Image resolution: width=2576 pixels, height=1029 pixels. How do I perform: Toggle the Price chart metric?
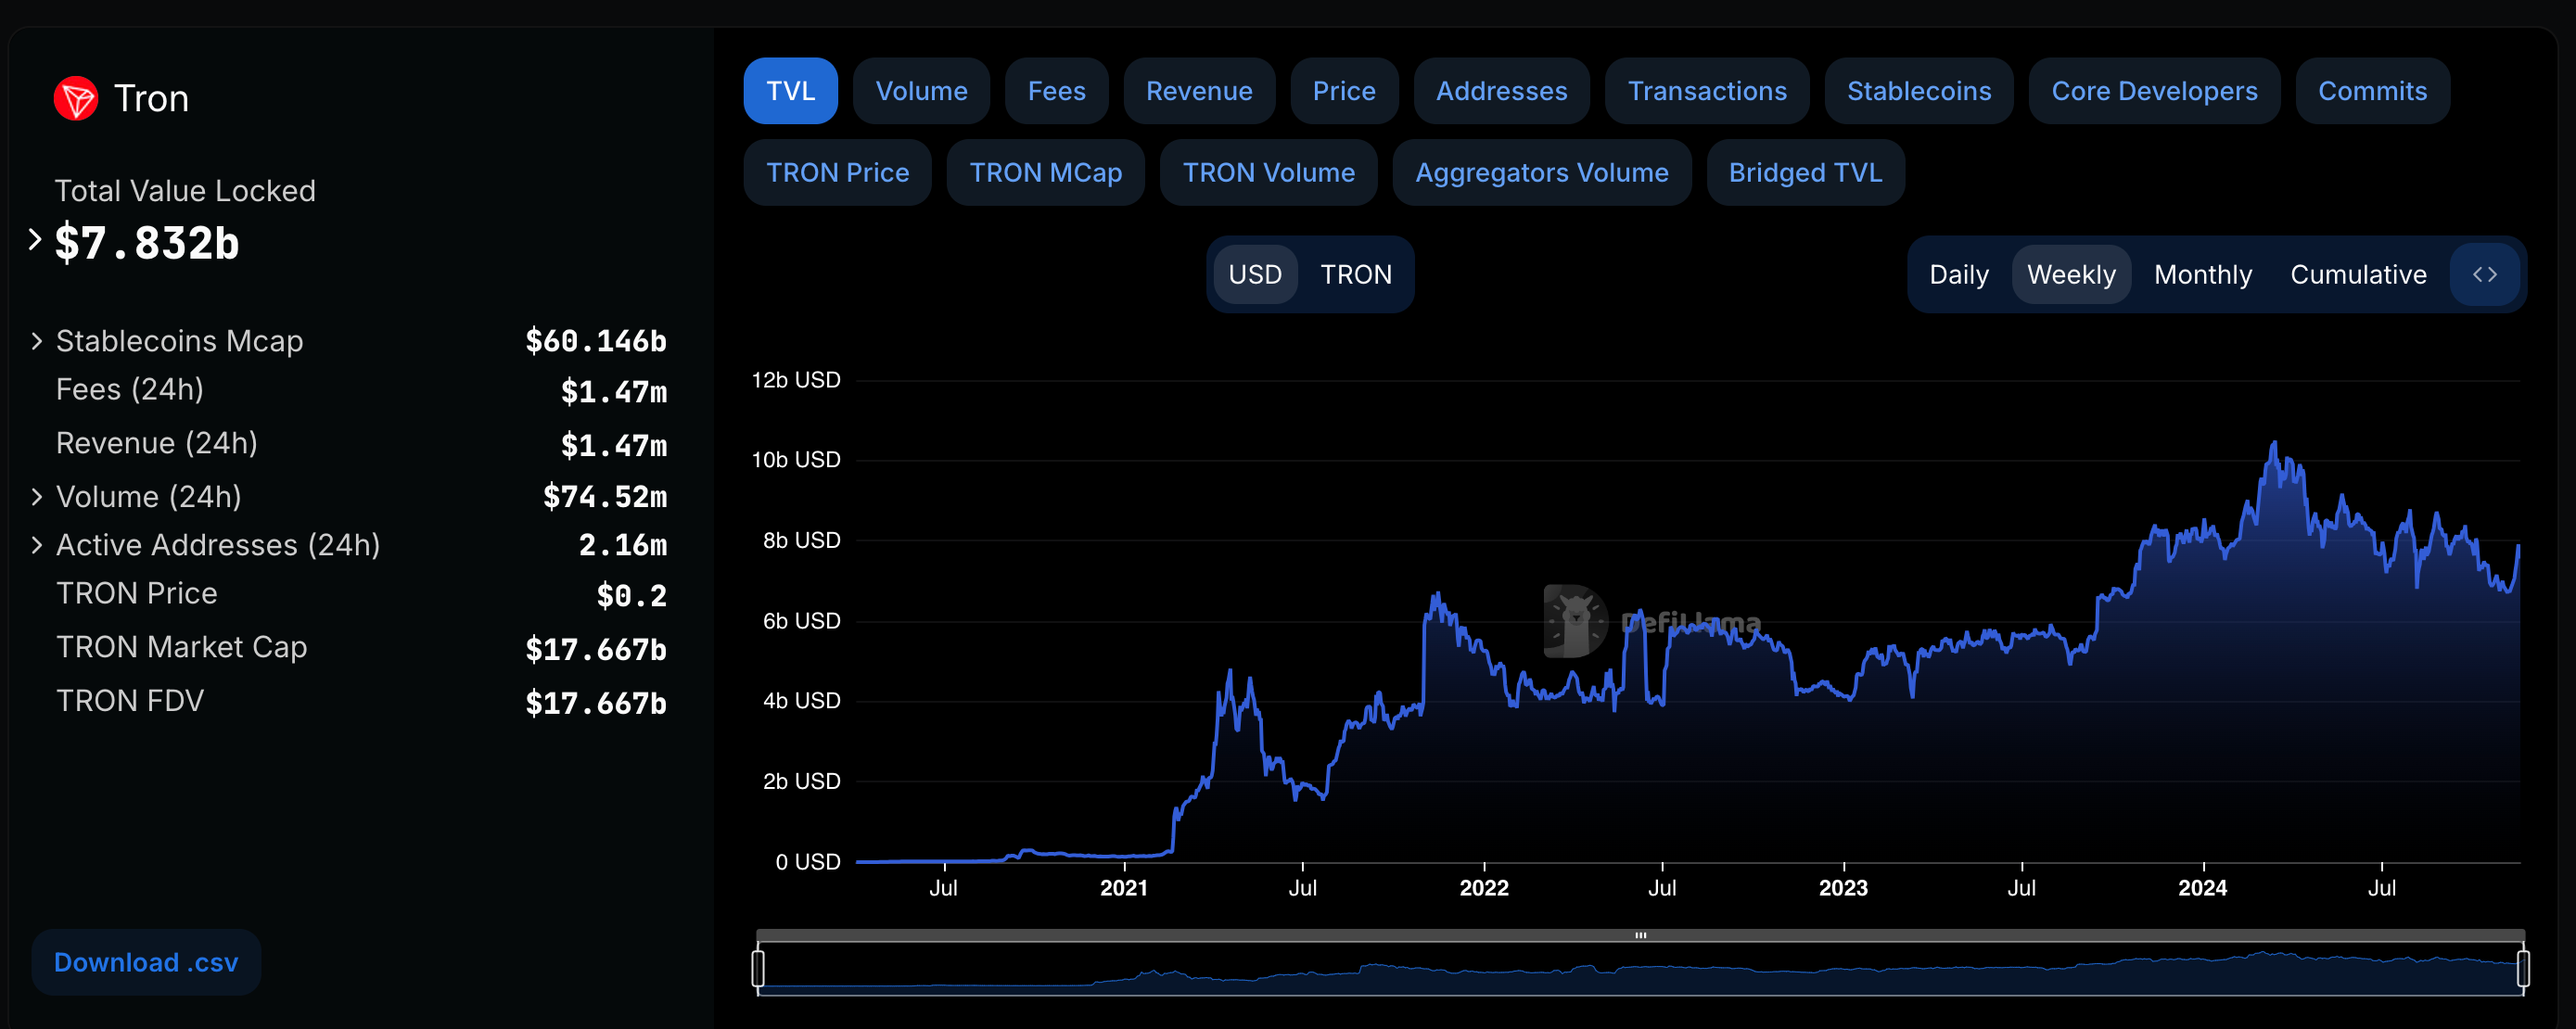(x=1344, y=91)
